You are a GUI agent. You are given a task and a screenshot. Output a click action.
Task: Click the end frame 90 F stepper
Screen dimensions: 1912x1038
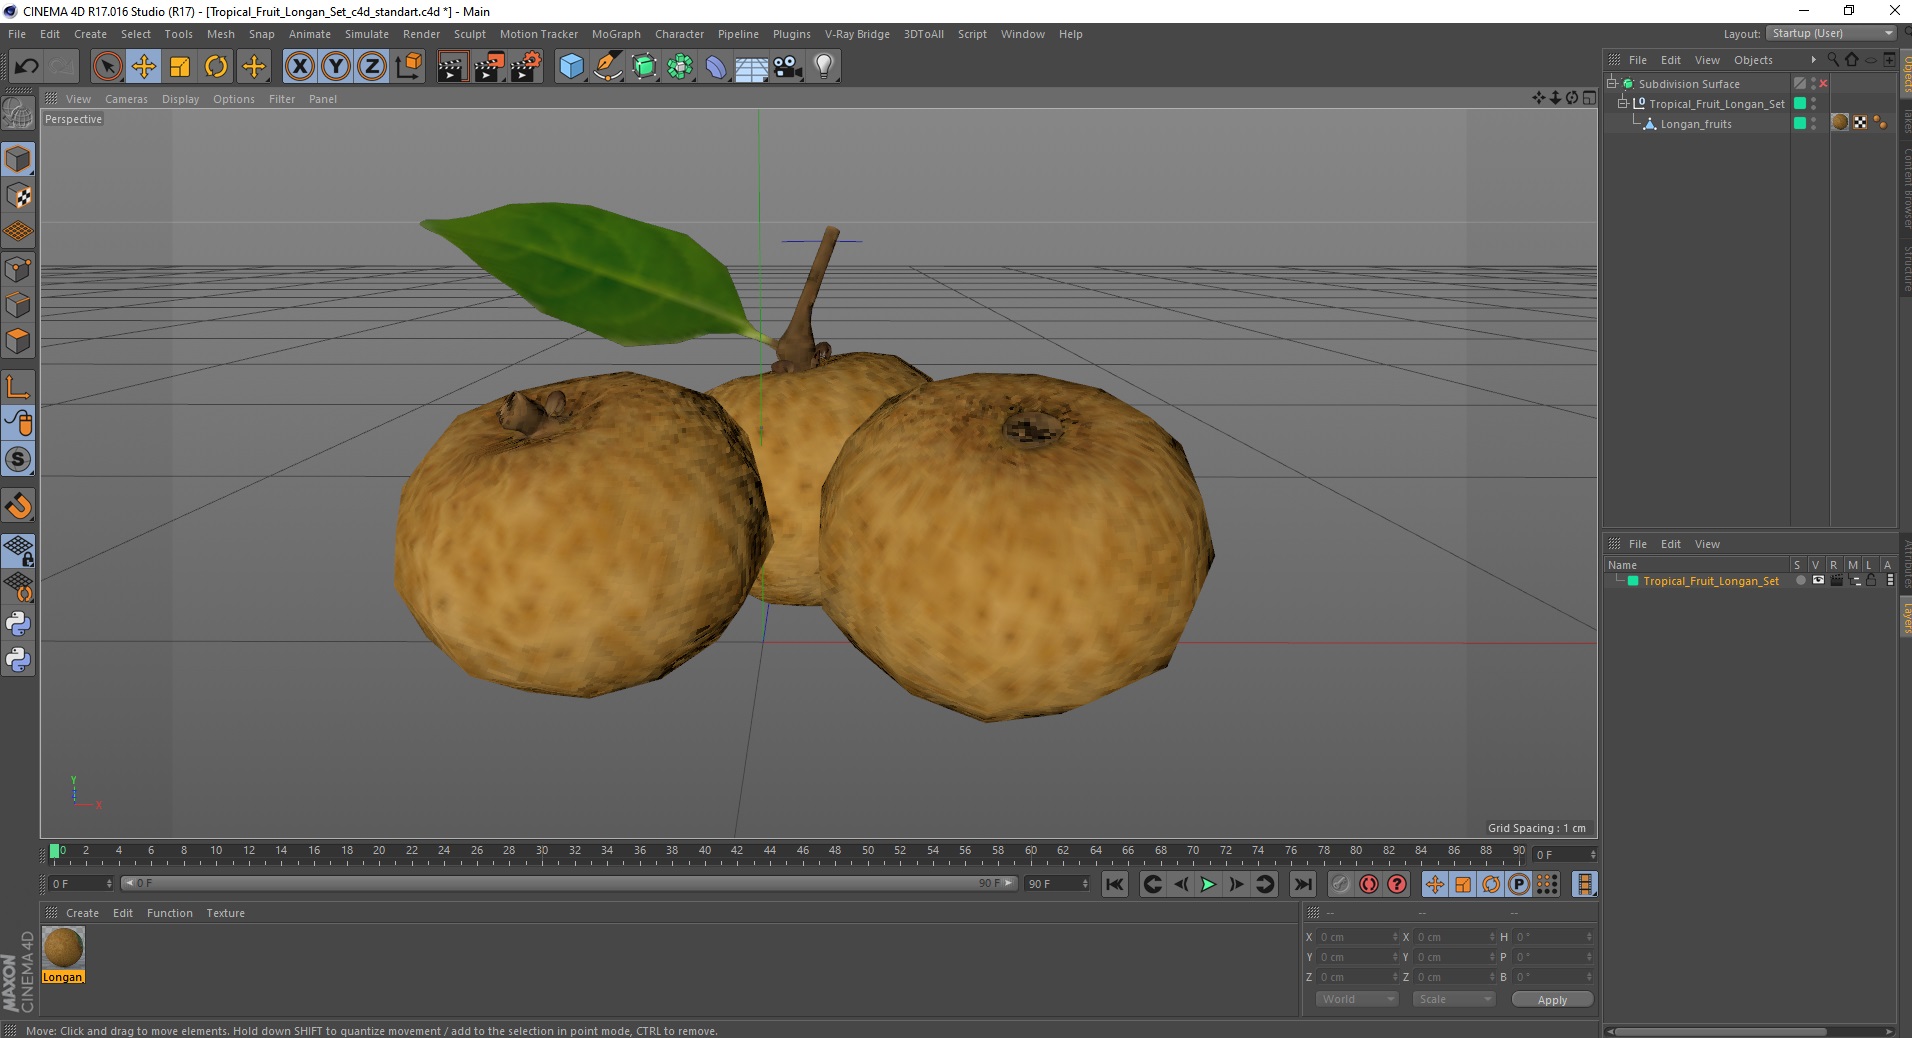pos(1085,884)
